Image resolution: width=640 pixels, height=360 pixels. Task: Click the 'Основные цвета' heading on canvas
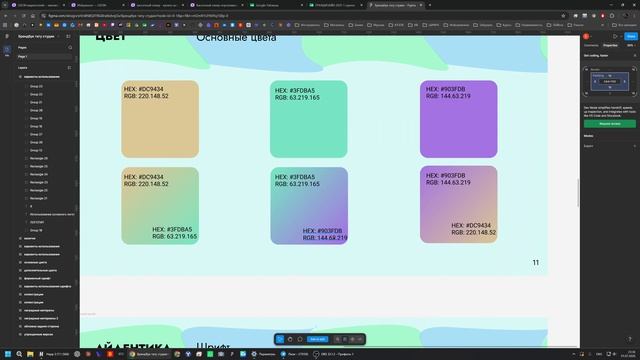click(236, 38)
